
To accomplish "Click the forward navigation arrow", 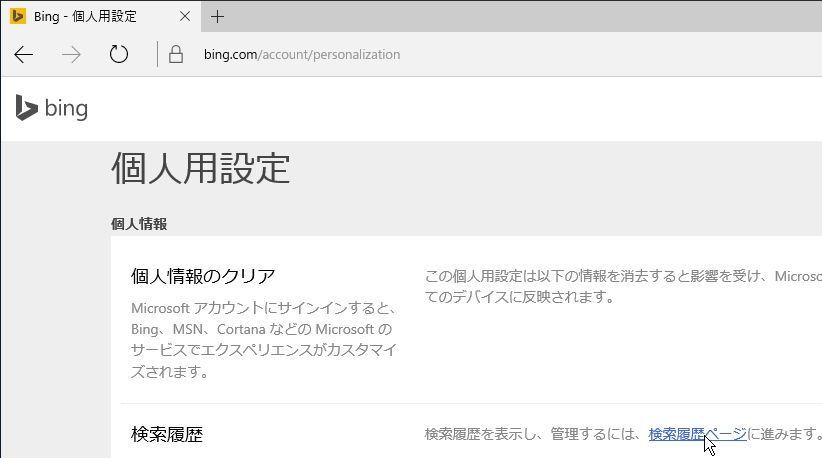I will (x=71, y=54).
